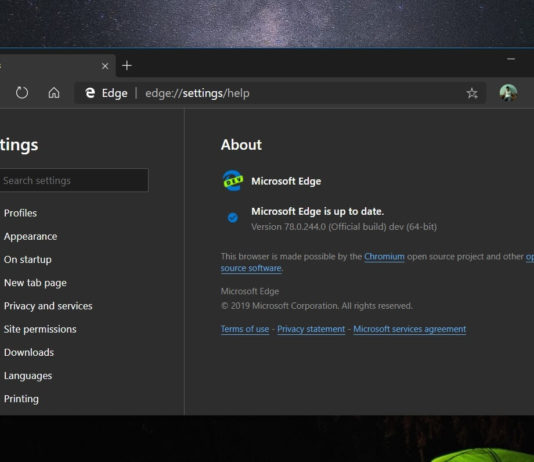The height and width of the screenshot is (462, 534).
Task: Open On startup settings section
Action: coord(28,259)
